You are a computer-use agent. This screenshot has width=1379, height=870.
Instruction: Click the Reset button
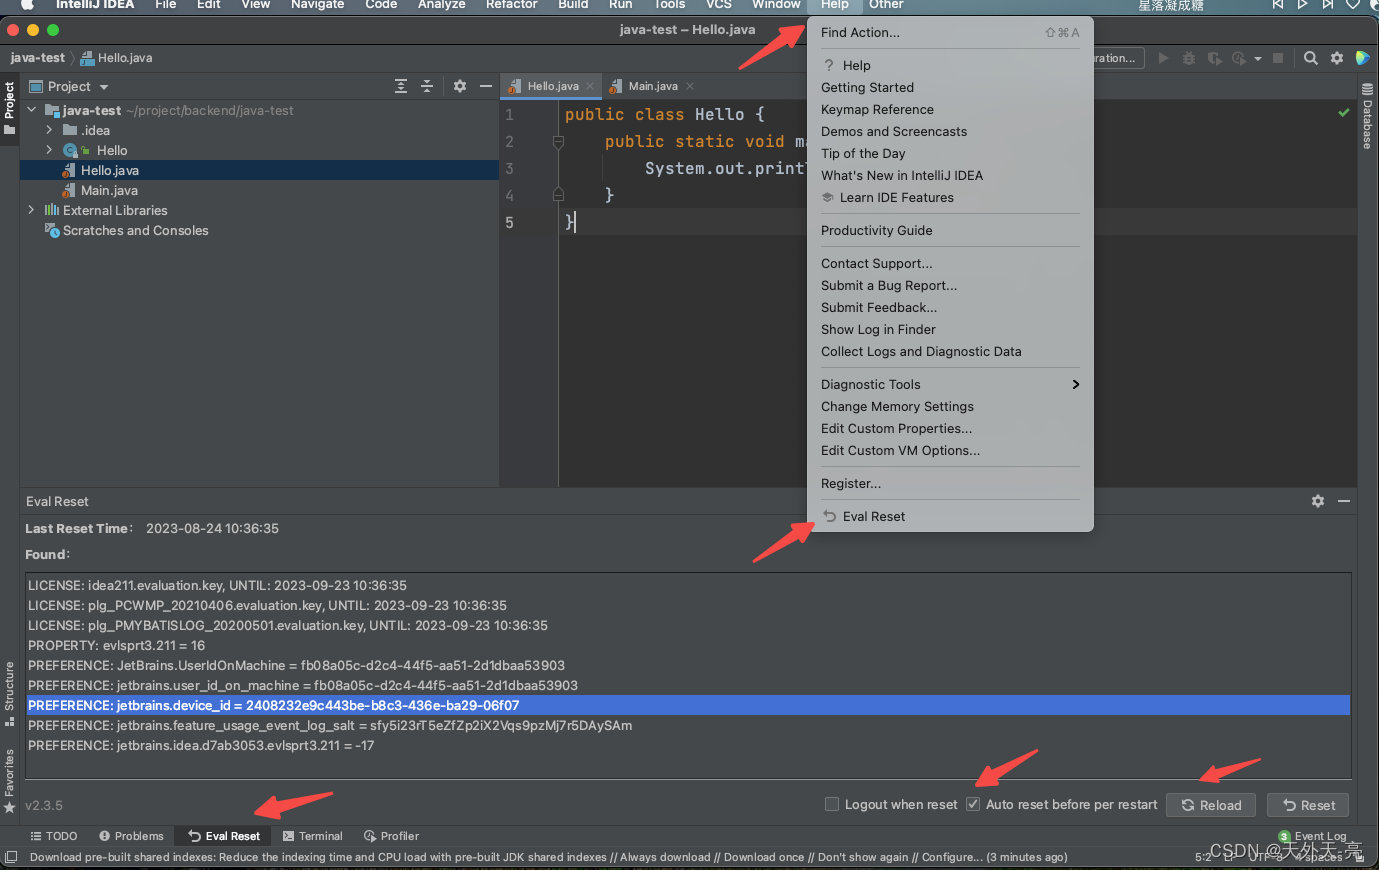click(x=1308, y=805)
